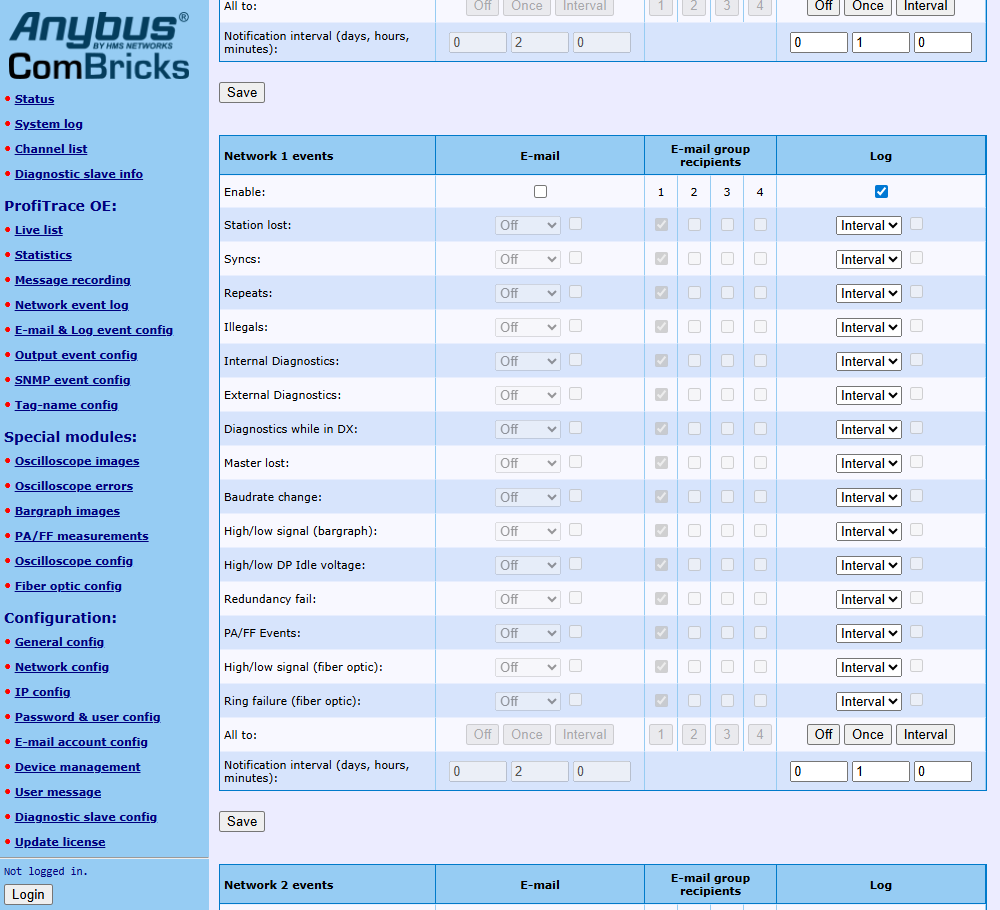Open the System log page
Screen dimensions: 1000x910
coord(48,124)
